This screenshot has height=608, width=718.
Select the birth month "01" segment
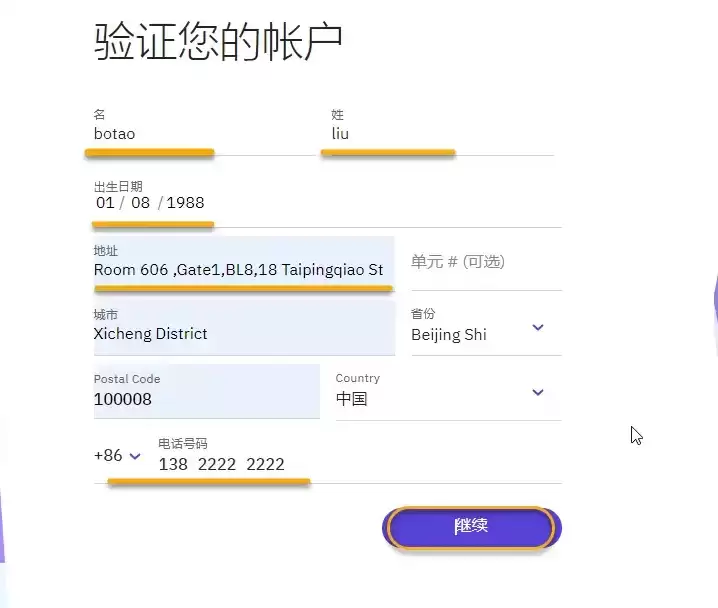click(105, 203)
